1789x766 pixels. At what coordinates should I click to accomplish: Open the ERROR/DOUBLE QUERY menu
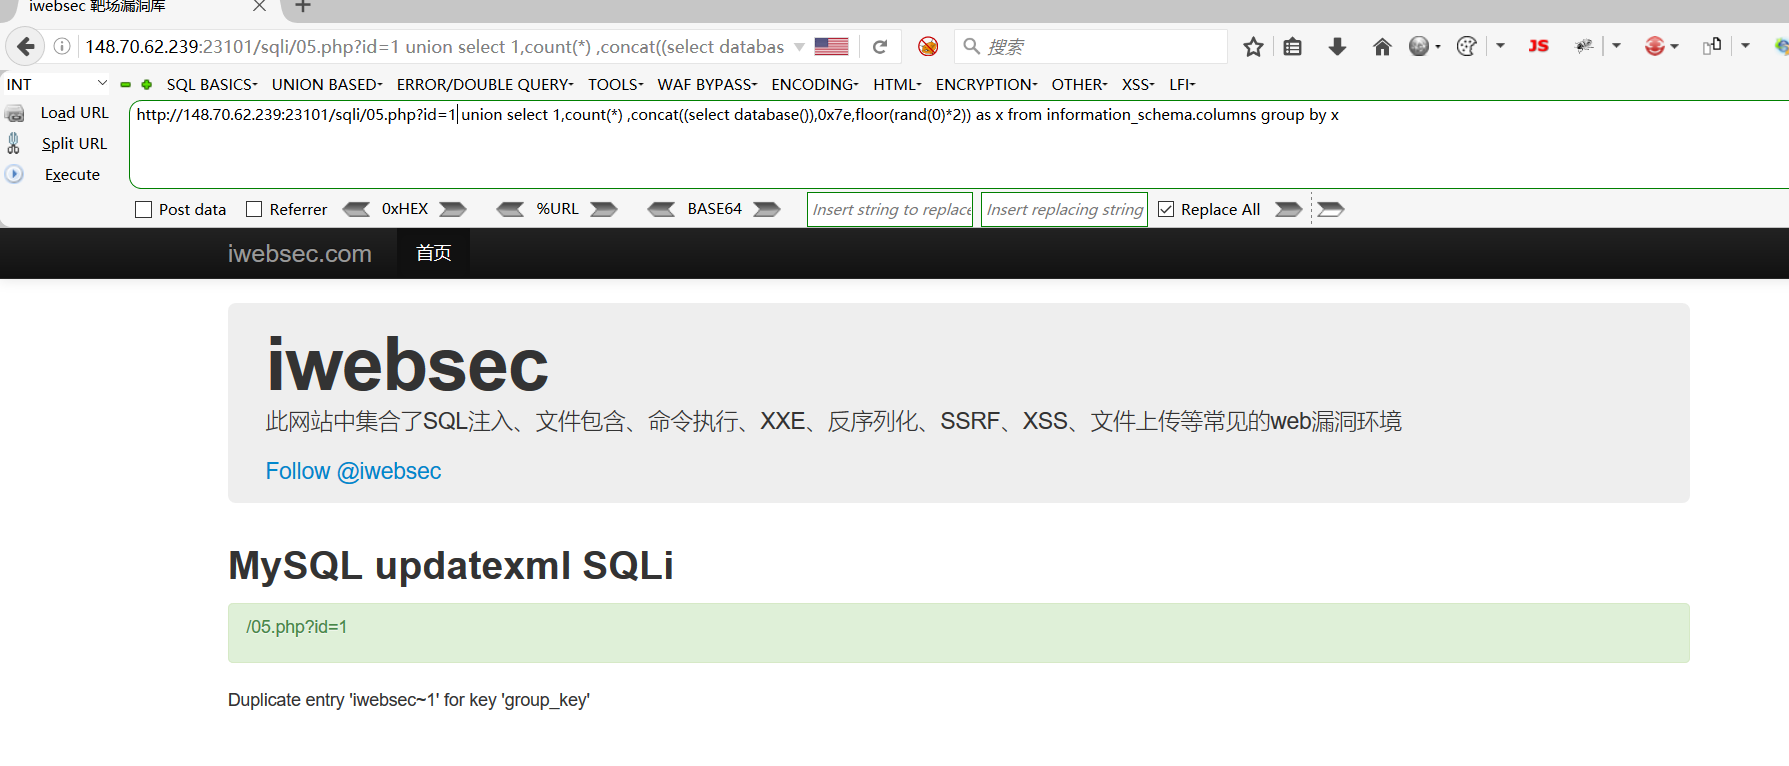485,85
